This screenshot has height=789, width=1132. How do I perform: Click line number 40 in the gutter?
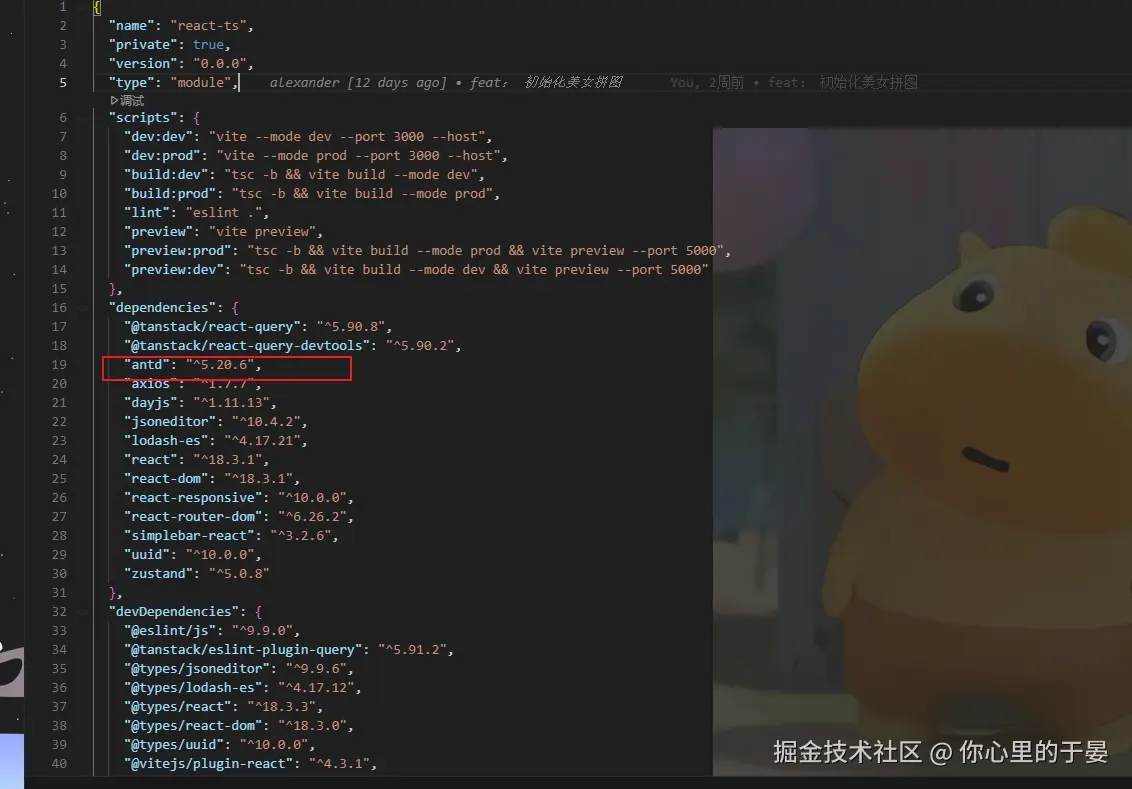click(x=59, y=763)
